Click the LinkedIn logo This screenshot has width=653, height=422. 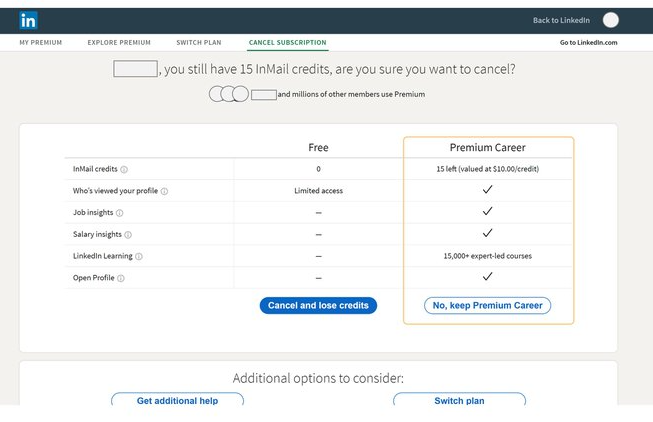[x=28, y=20]
